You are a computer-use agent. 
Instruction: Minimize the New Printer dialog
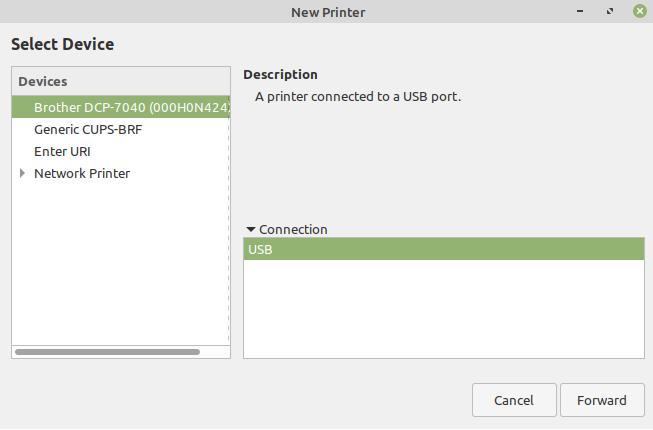click(581, 12)
